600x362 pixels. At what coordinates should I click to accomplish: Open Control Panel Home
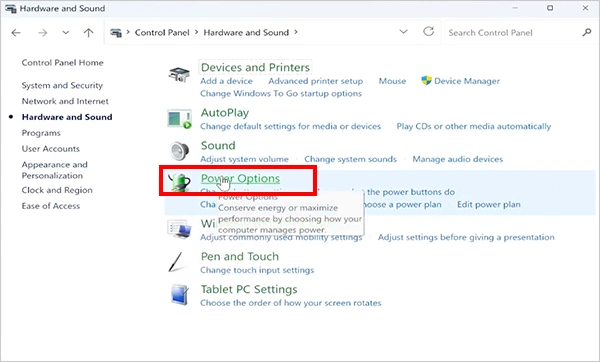(x=62, y=63)
